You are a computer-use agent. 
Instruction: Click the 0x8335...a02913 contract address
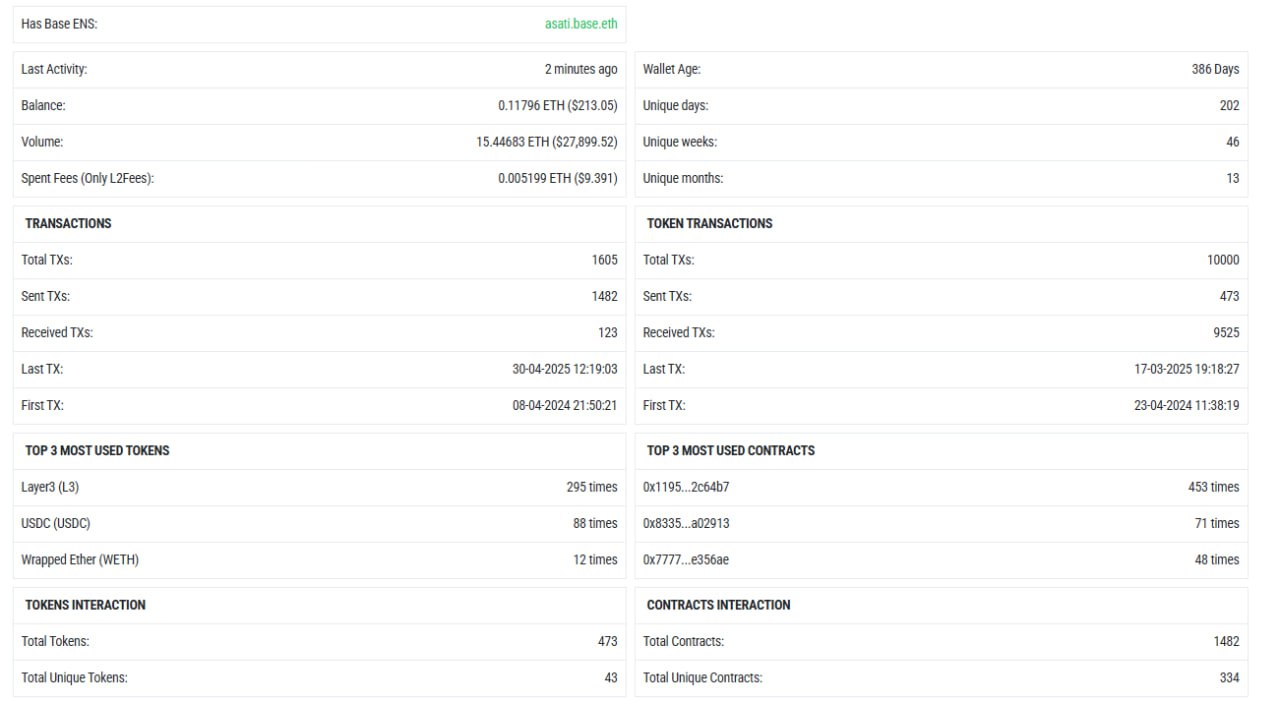click(x=686, y=523)
